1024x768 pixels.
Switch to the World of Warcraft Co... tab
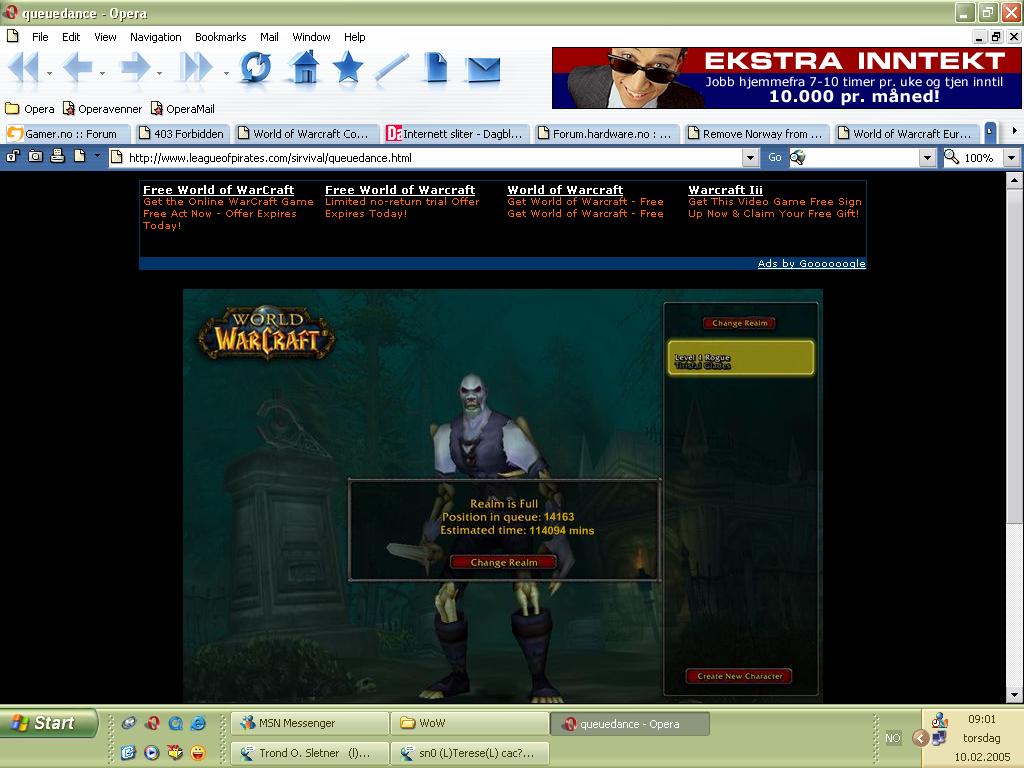[x=307, y=133]
